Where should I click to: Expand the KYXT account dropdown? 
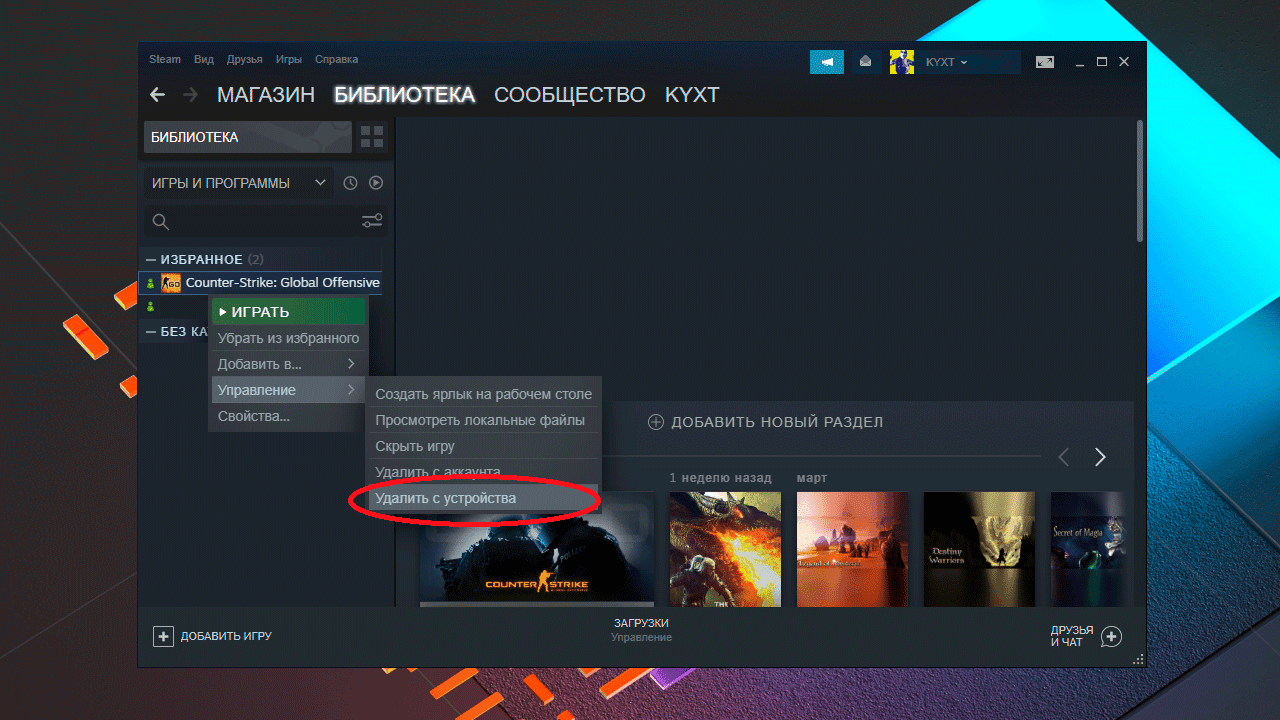pos(946,62)
